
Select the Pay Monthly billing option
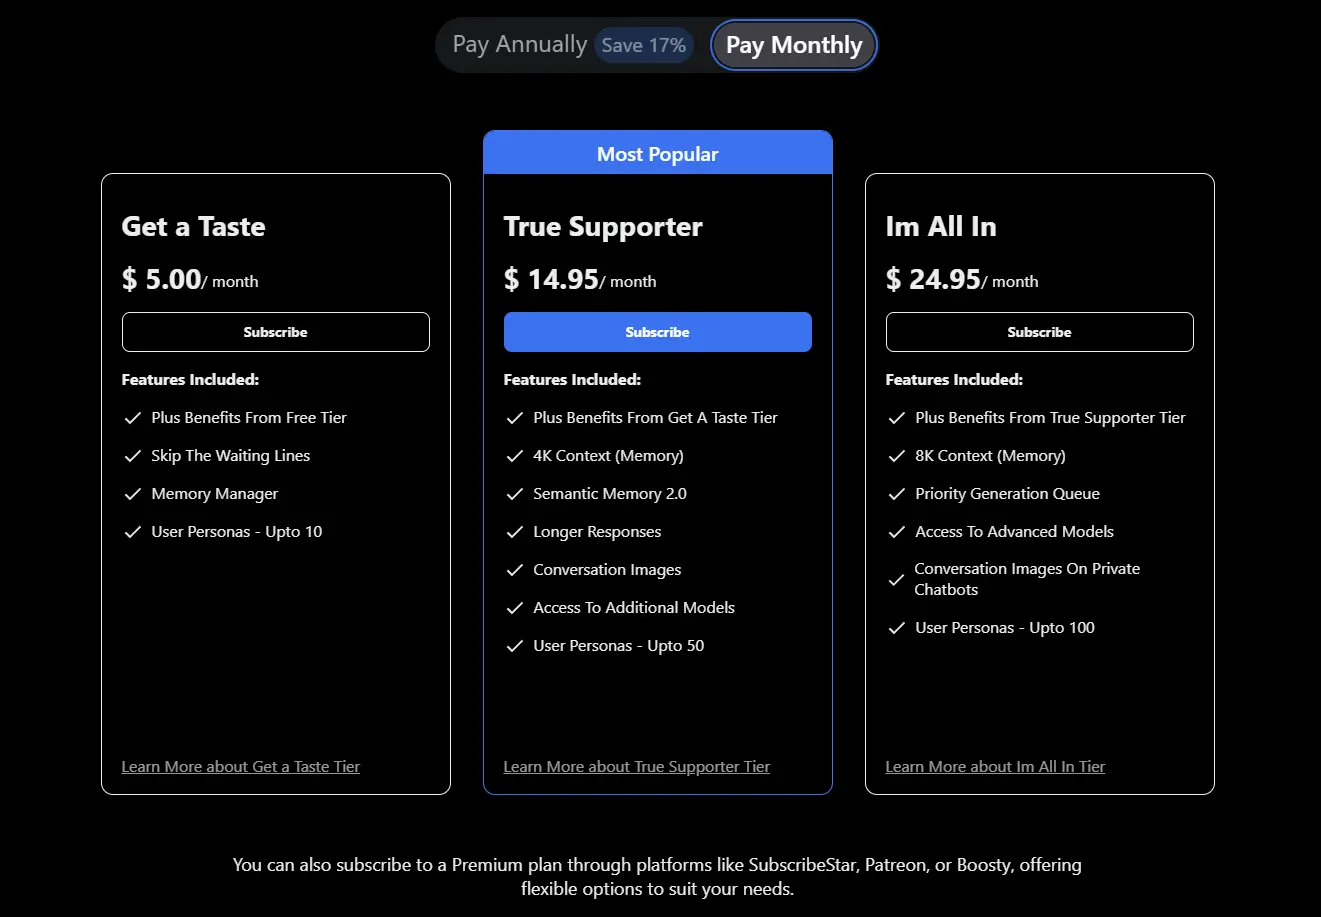(793, 44)
